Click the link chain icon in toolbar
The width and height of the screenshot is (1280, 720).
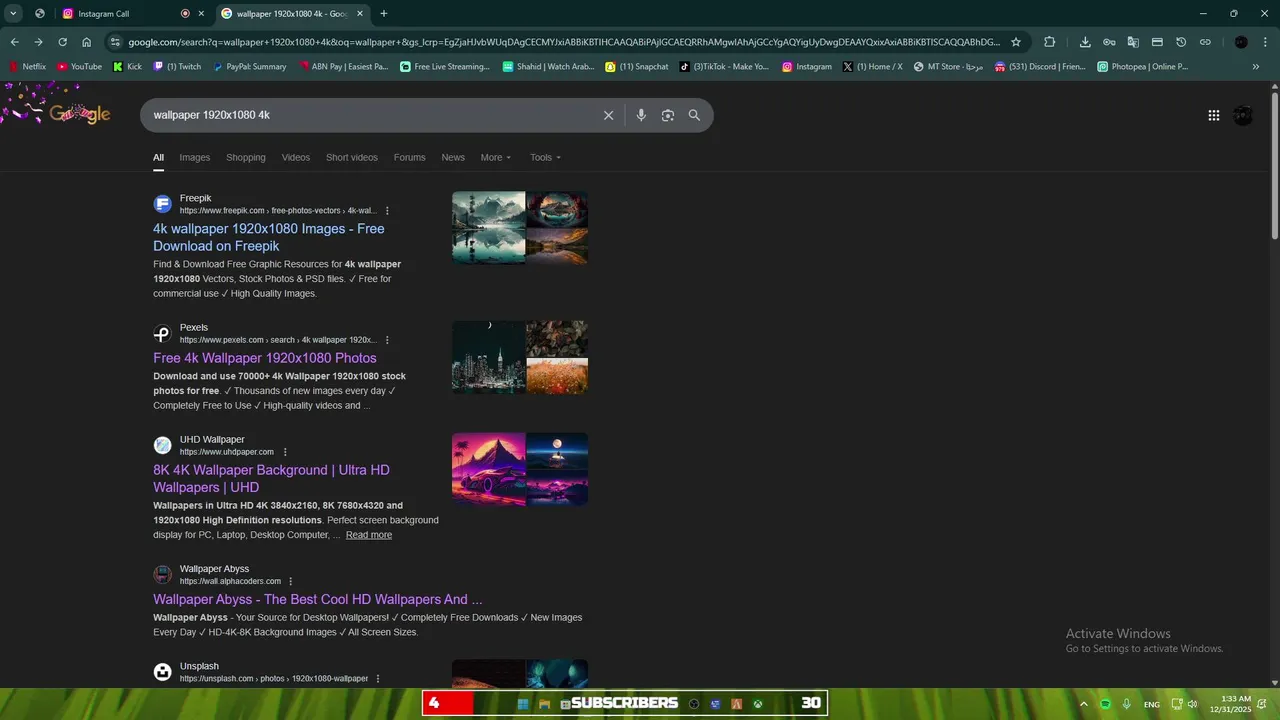point(1205,42)
